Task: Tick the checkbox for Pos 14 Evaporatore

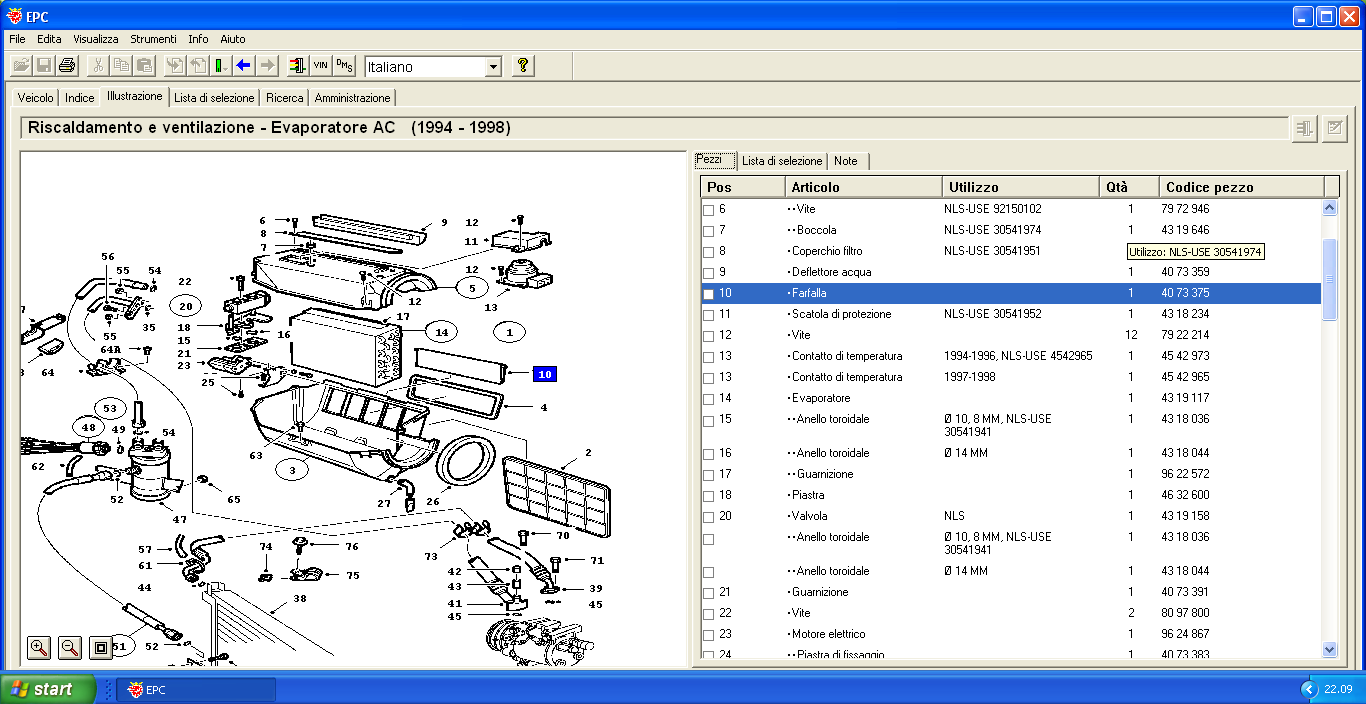Action: point(708,399)
